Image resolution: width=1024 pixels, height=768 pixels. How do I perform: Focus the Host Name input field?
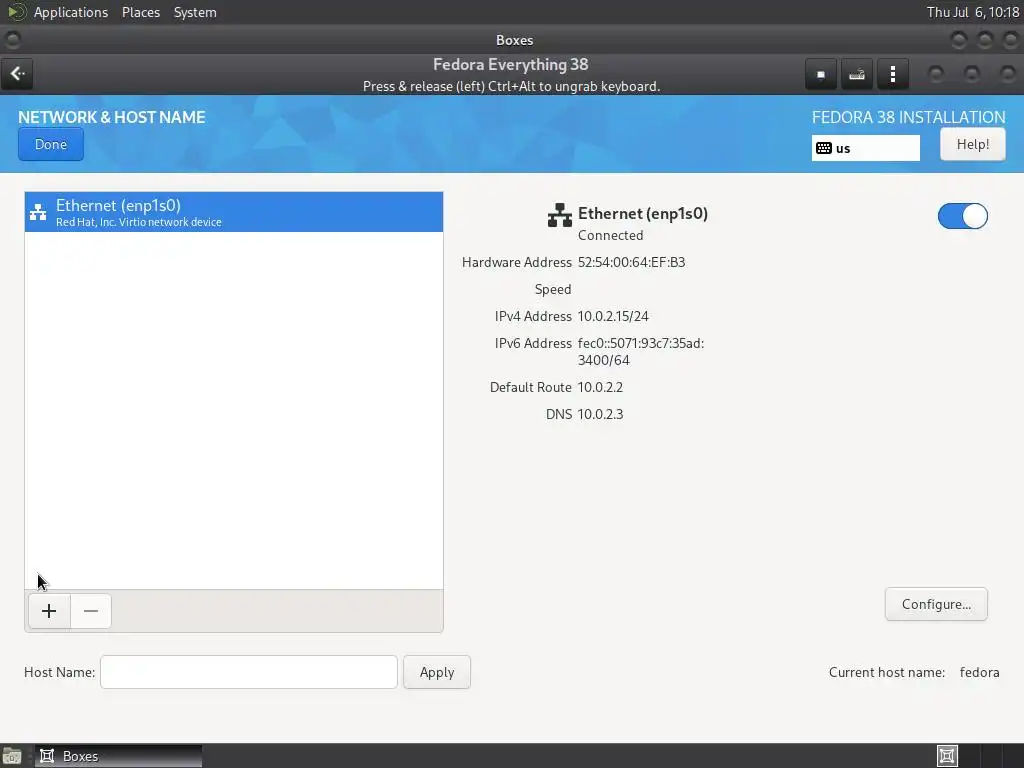tap(249, 672)
